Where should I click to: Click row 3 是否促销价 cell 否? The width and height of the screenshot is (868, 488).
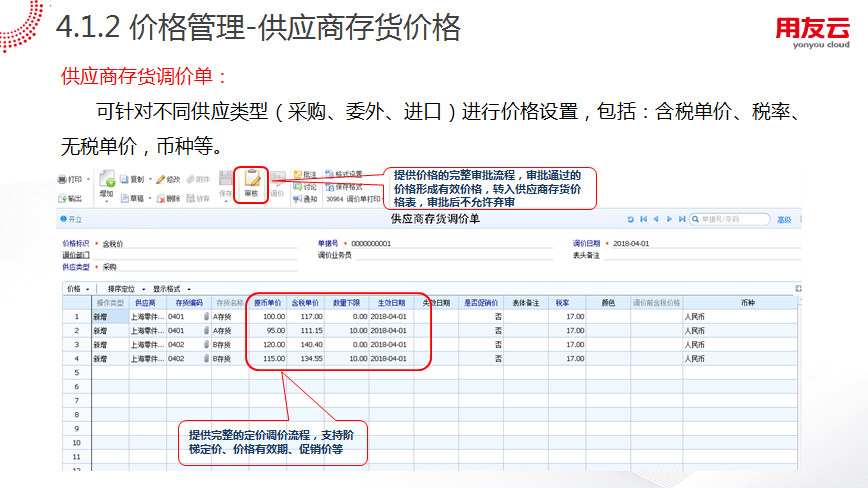[x=481, y=344]
